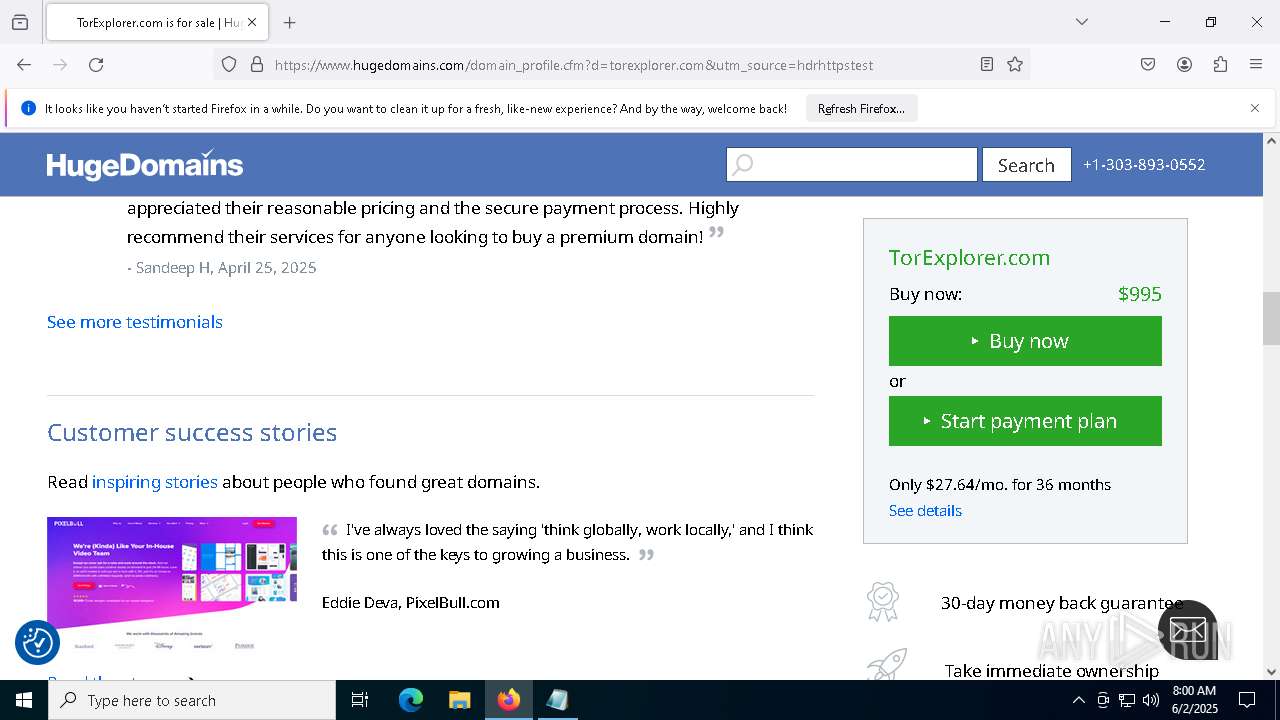Call the +1-303-893-0552 phone link
The image size is (1280, 720).
1144,165
